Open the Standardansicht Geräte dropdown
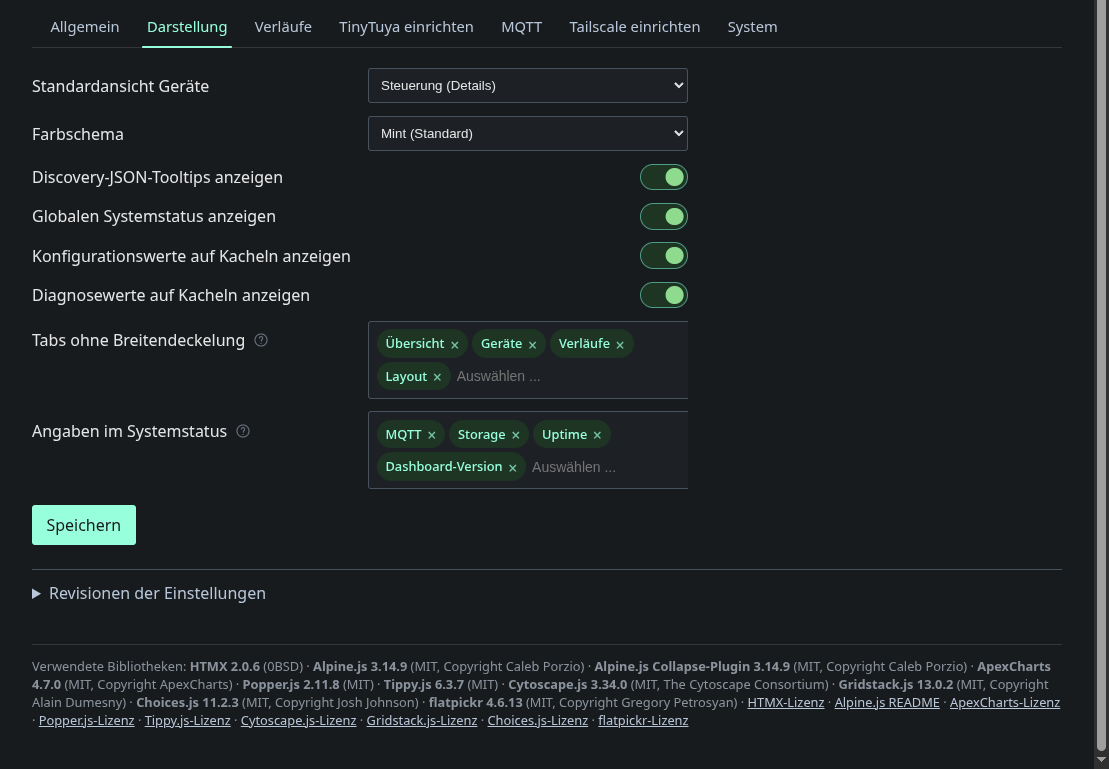The width and height of the screenshot is (1109, 769). [528, 86]
